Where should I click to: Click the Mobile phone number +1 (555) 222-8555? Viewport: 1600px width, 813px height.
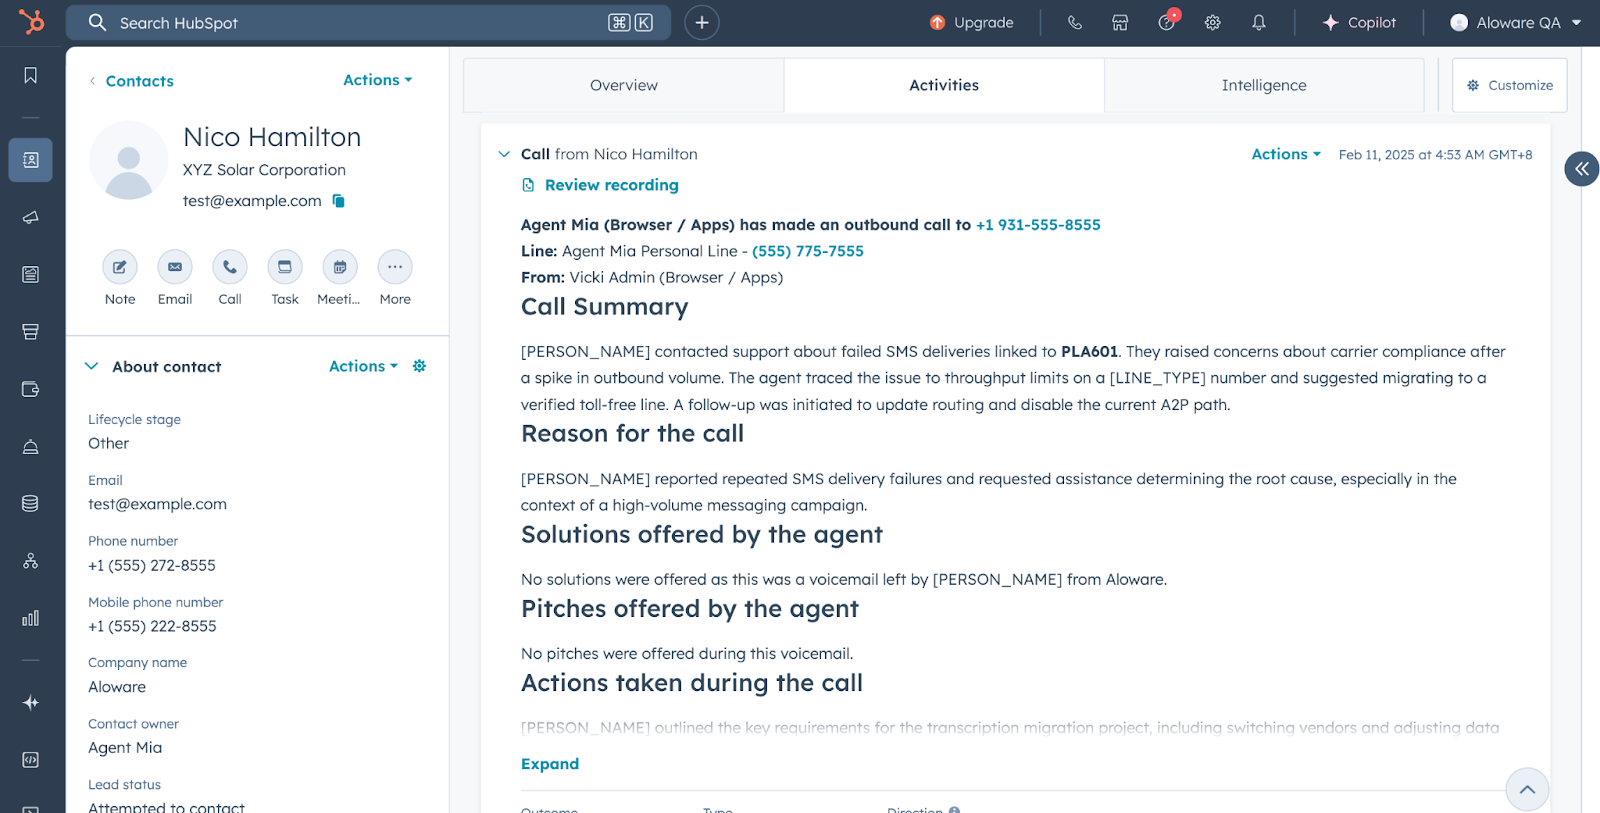(x=152, y=626)
